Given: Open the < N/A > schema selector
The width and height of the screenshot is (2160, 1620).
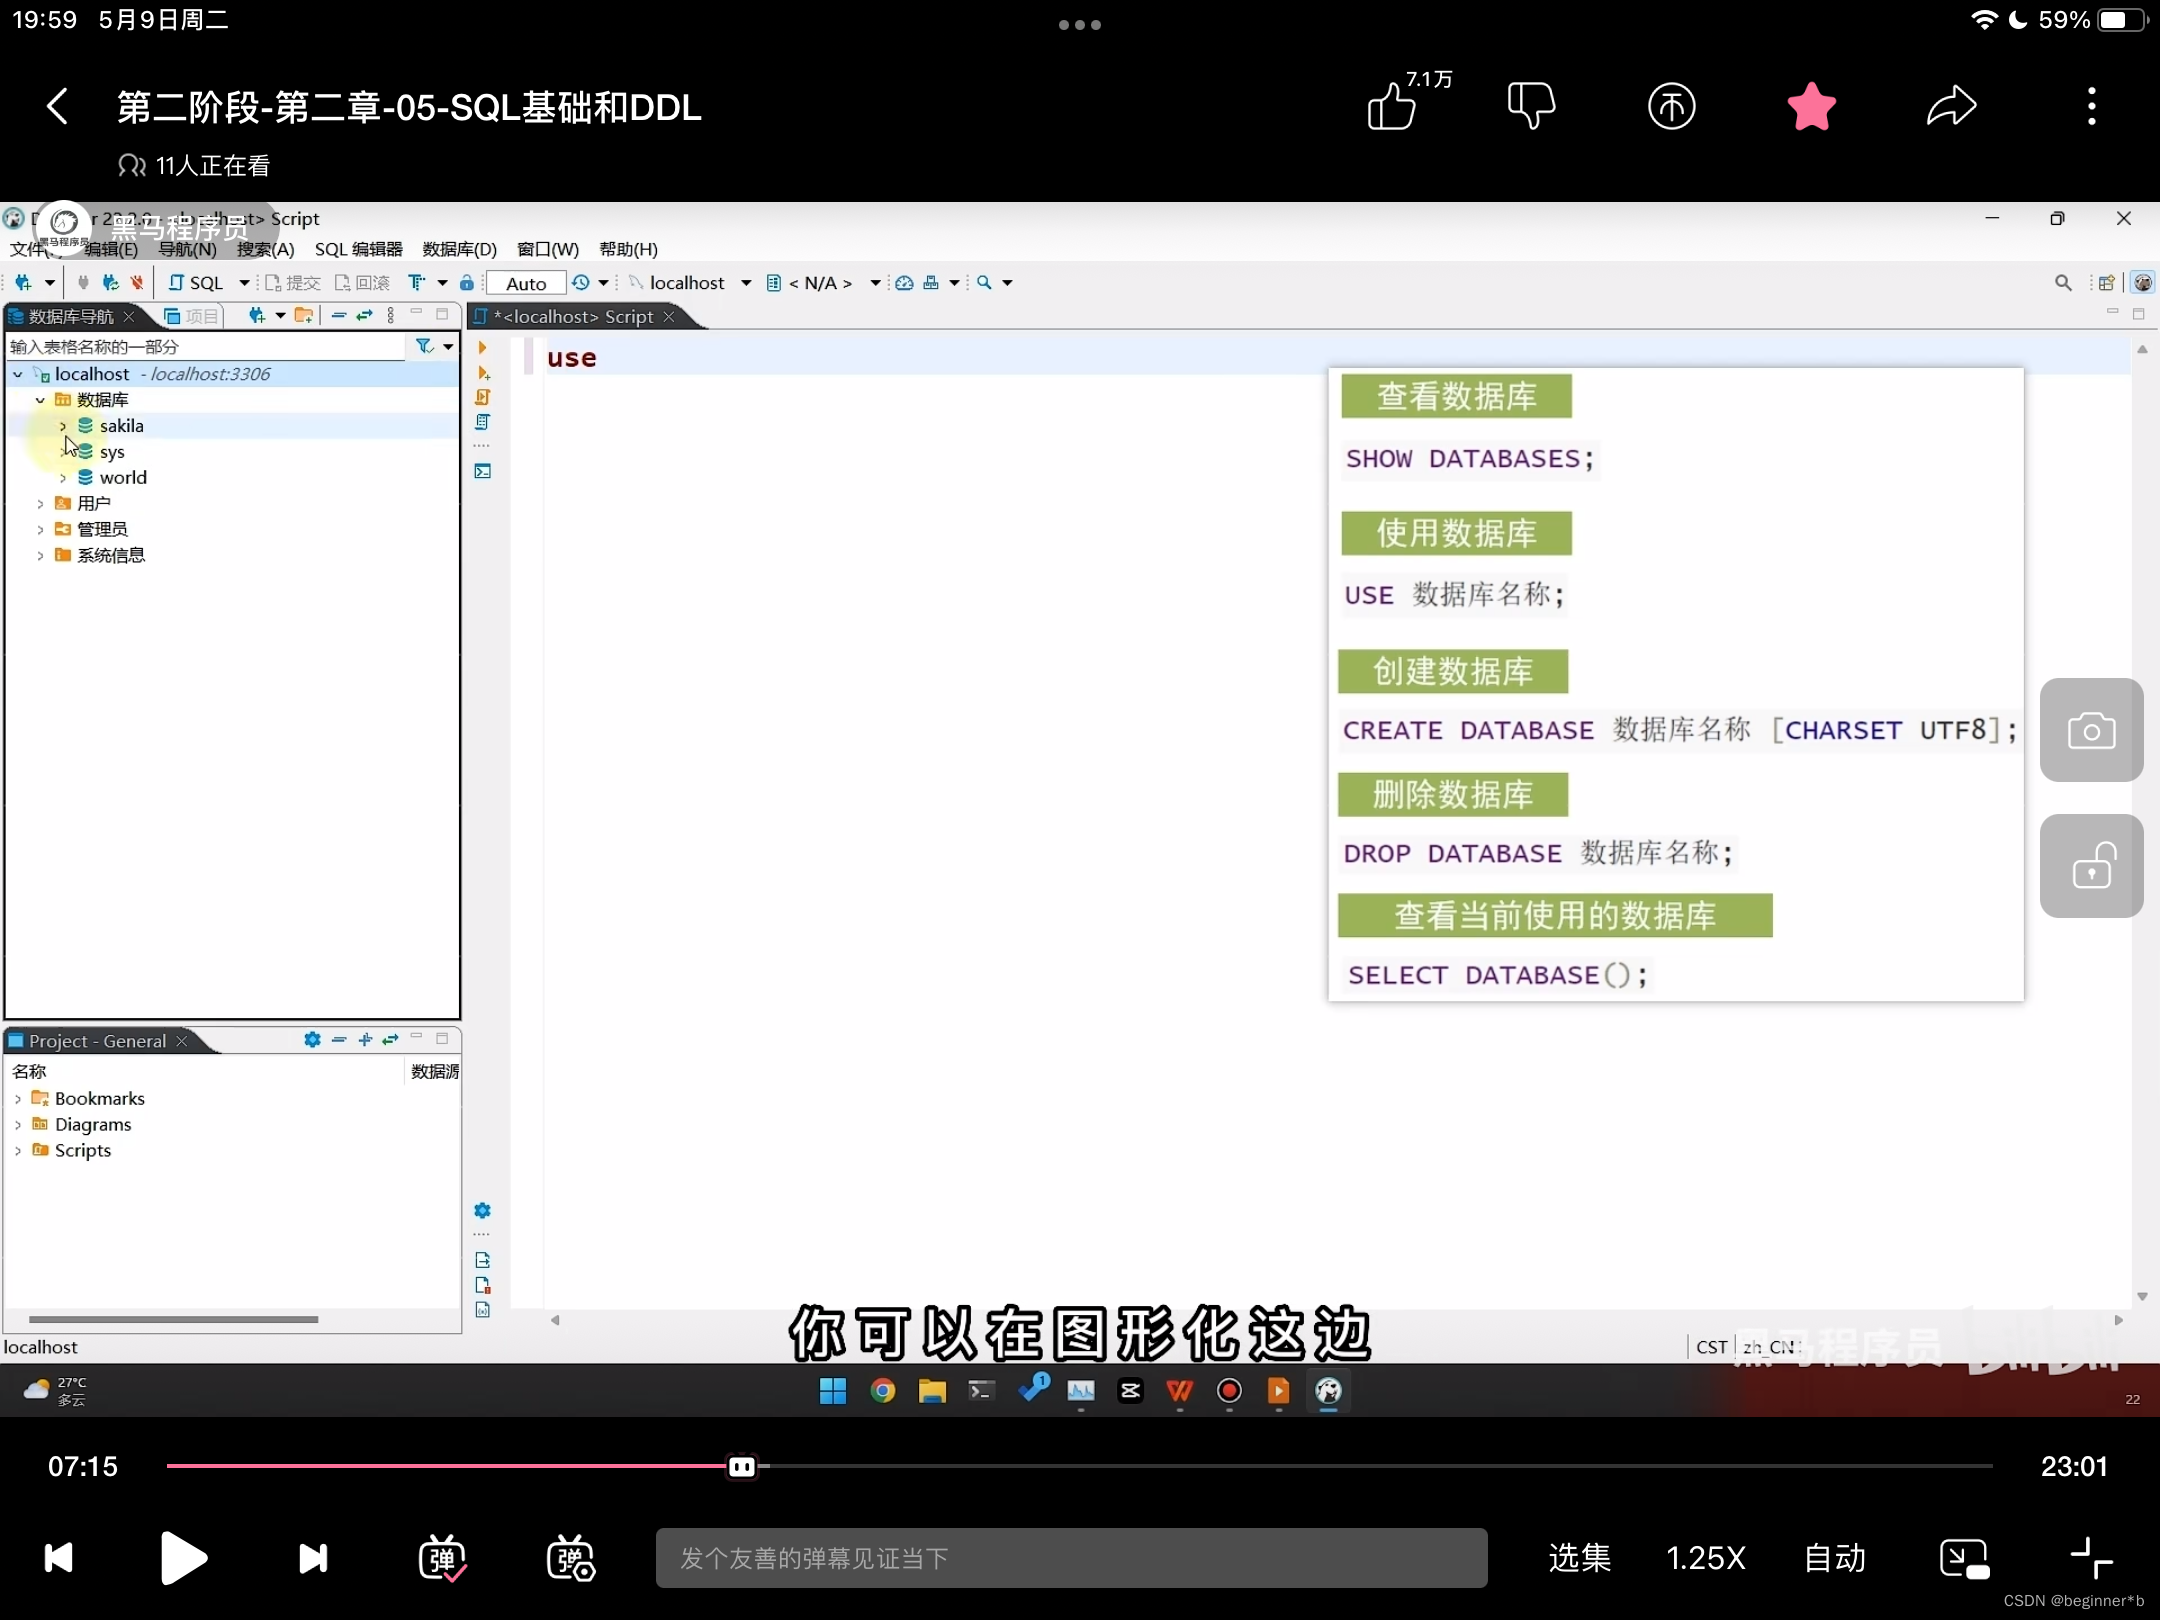Looking at the screenshot, I should click(x=822, y=283).
